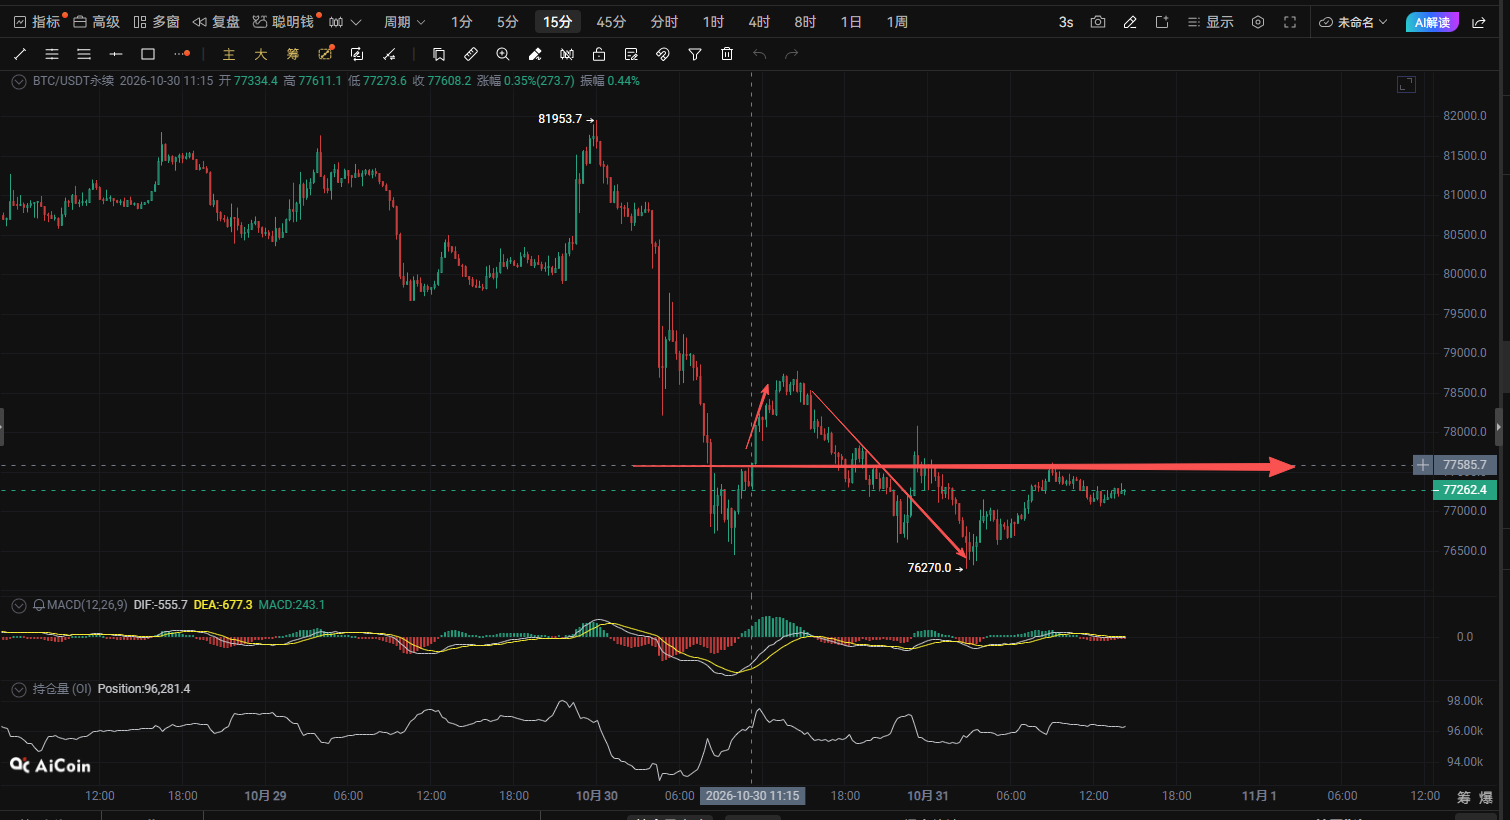Switch to the 分时 timeframe
The image size is (1510, 820).
pos(664,22)
